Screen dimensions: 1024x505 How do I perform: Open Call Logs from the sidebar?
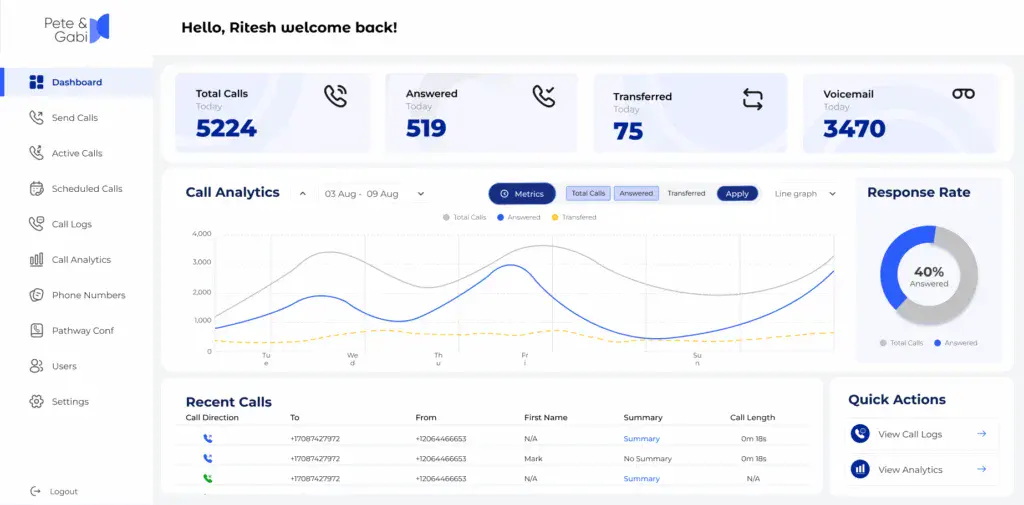tap(71, 224)
